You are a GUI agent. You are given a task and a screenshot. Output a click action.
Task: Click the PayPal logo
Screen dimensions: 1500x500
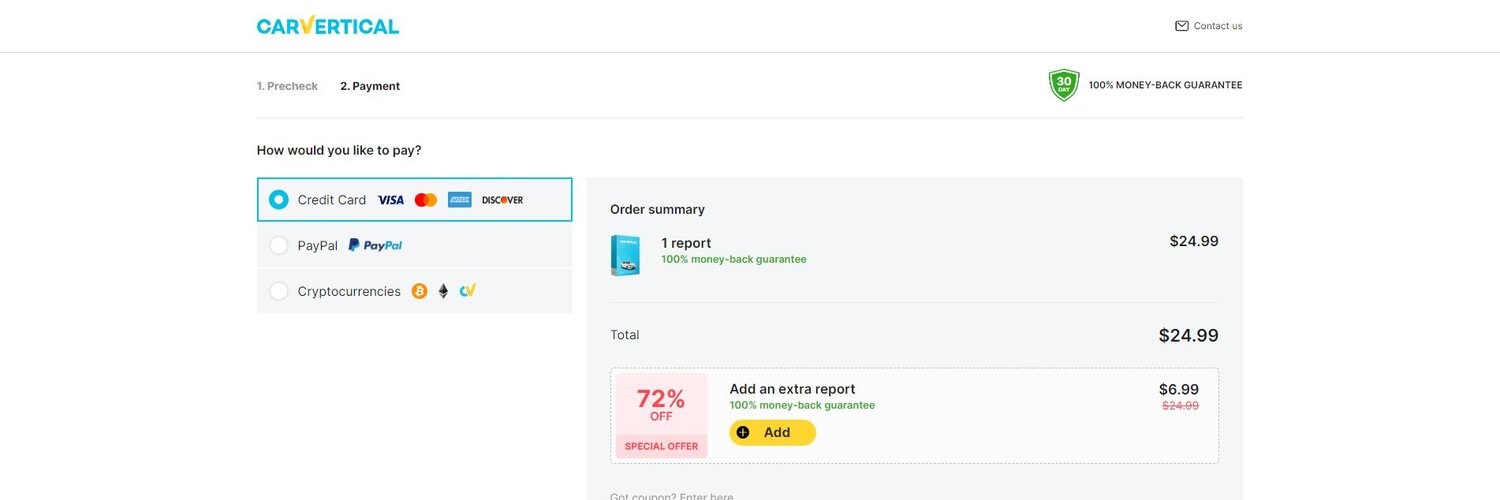pos(375,245)
